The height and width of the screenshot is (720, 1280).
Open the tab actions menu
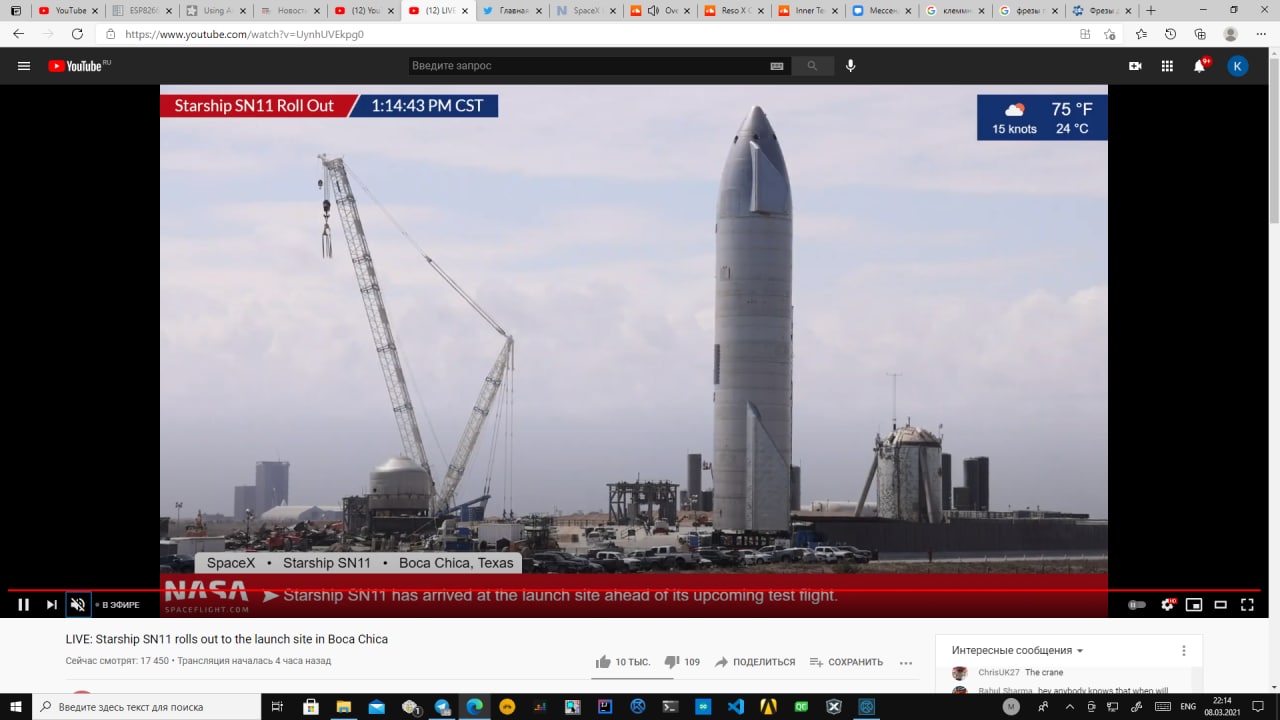[x=15, y=11]
